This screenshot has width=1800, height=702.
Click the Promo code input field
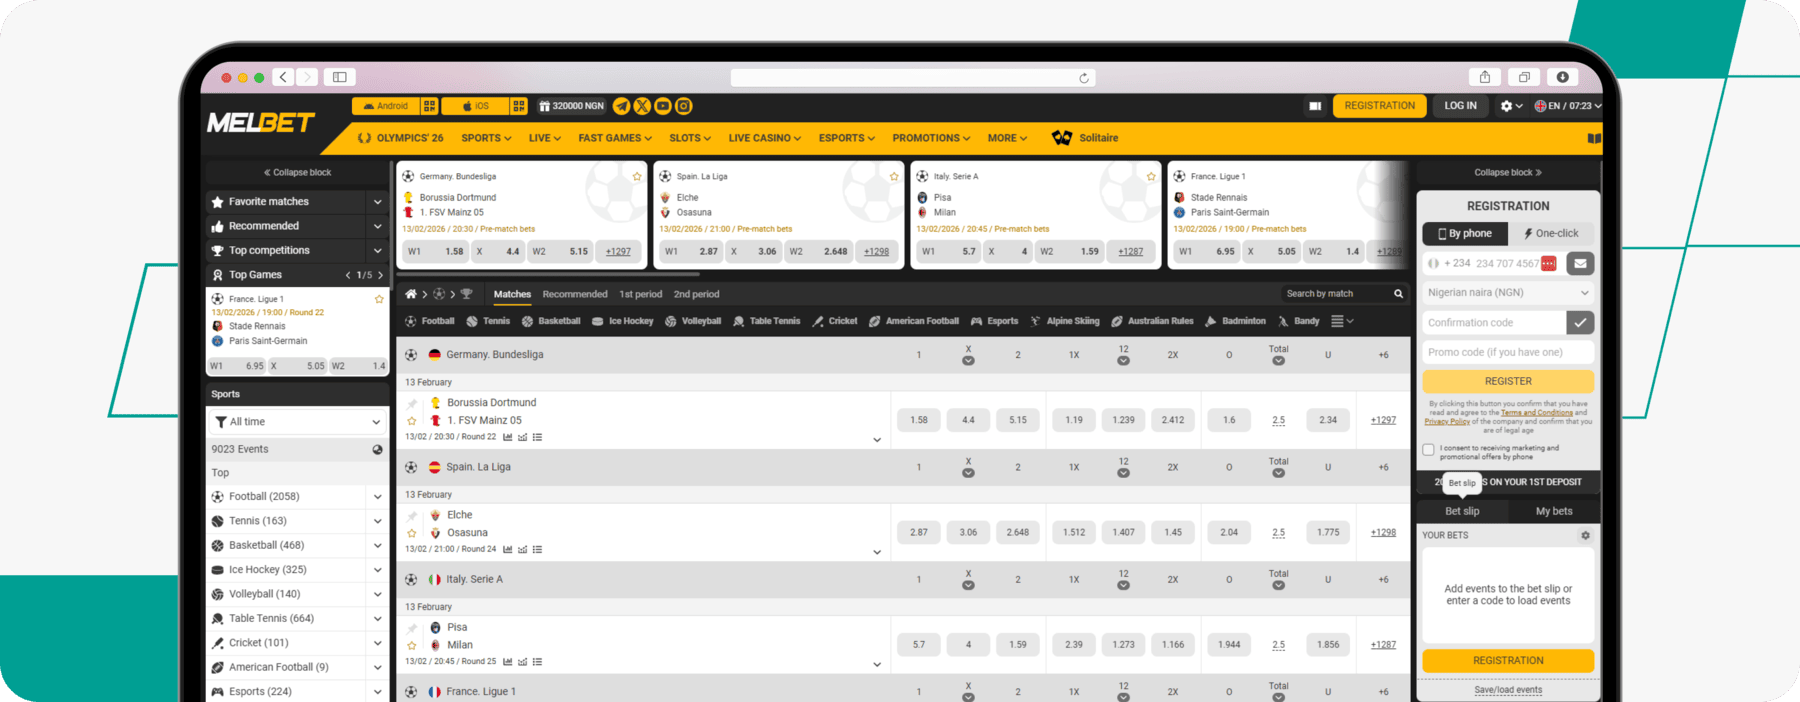tap(1508, 352)
